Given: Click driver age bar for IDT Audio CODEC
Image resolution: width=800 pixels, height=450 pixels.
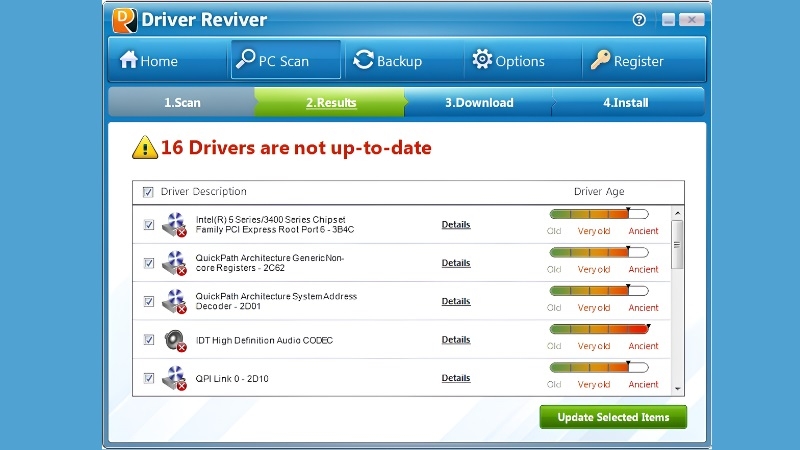Looking at the screenshot, I should pos(599,329).
